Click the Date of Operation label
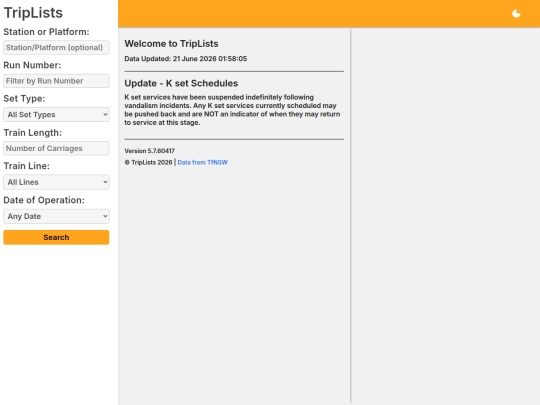Image resolution: width=540 pixels, height=405 pixels. 44,200
